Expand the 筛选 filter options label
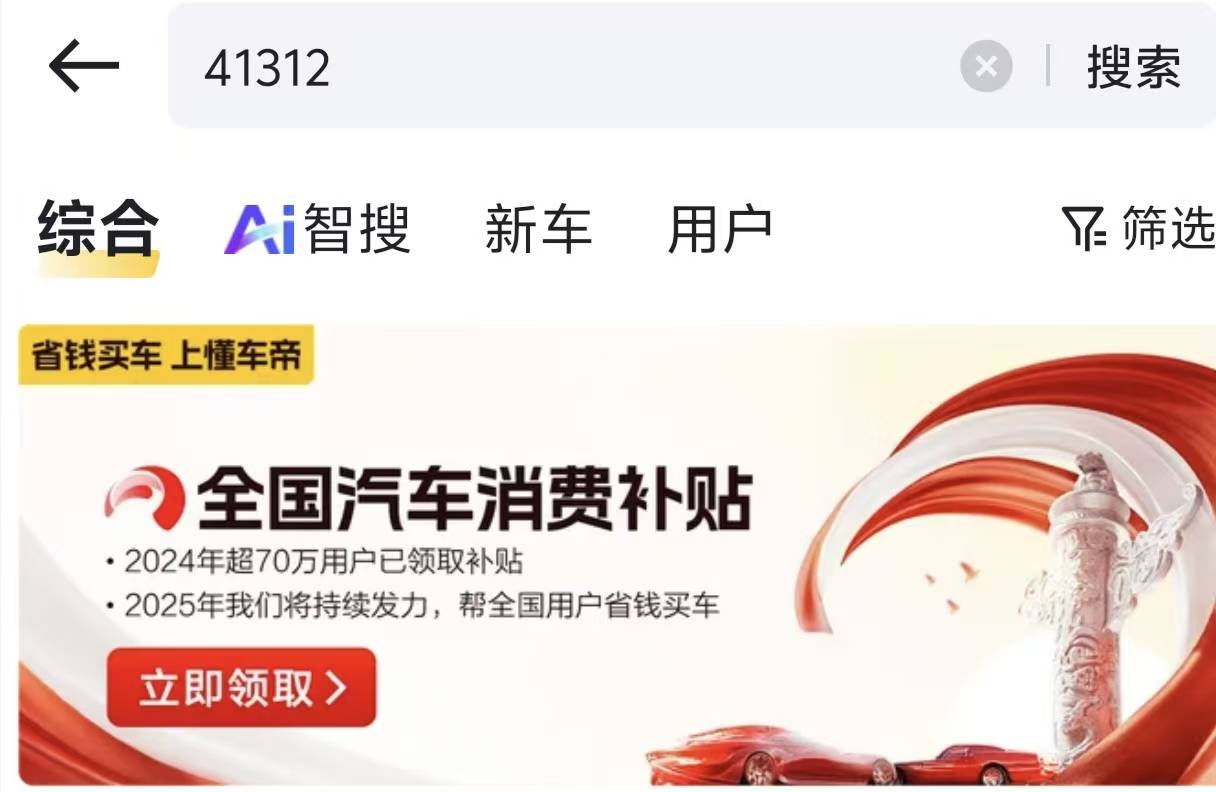 [x=1168, y=228]
